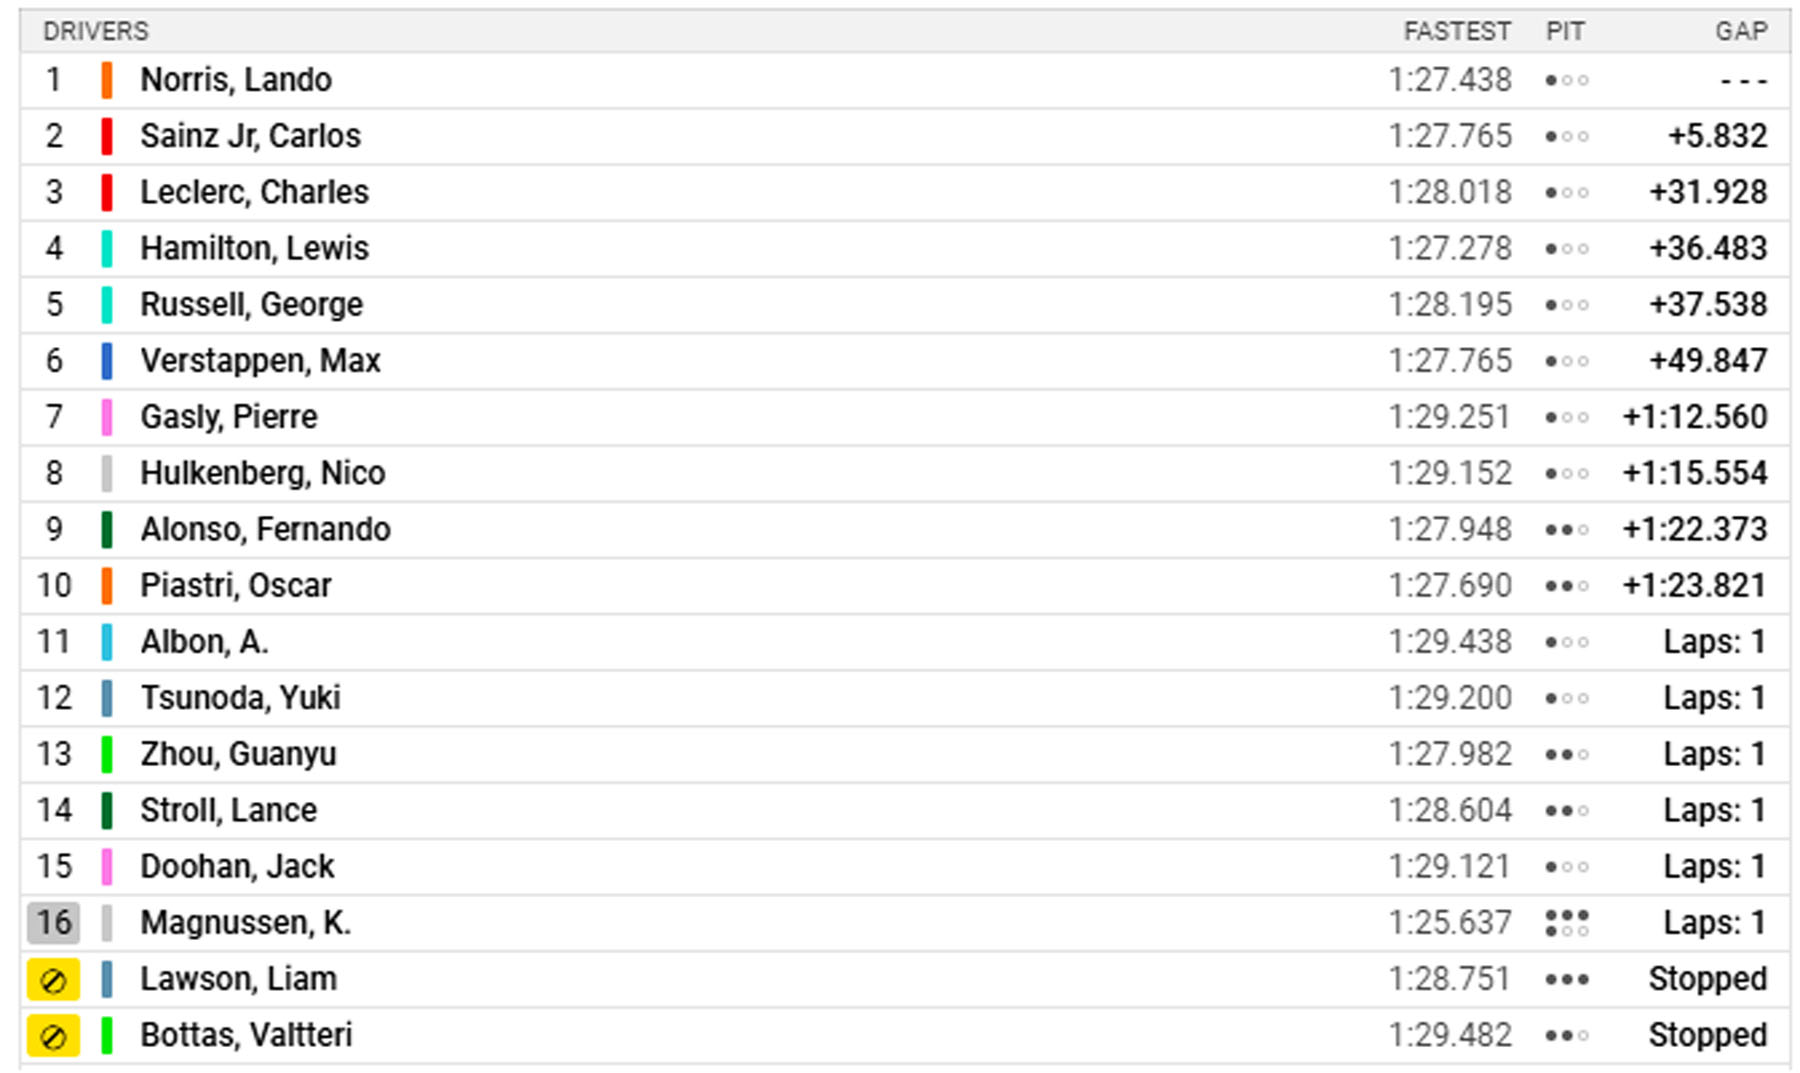1800x1073 pixels.
Task: Open driver Verstappen, Max
Action: (x=260, y=361)
